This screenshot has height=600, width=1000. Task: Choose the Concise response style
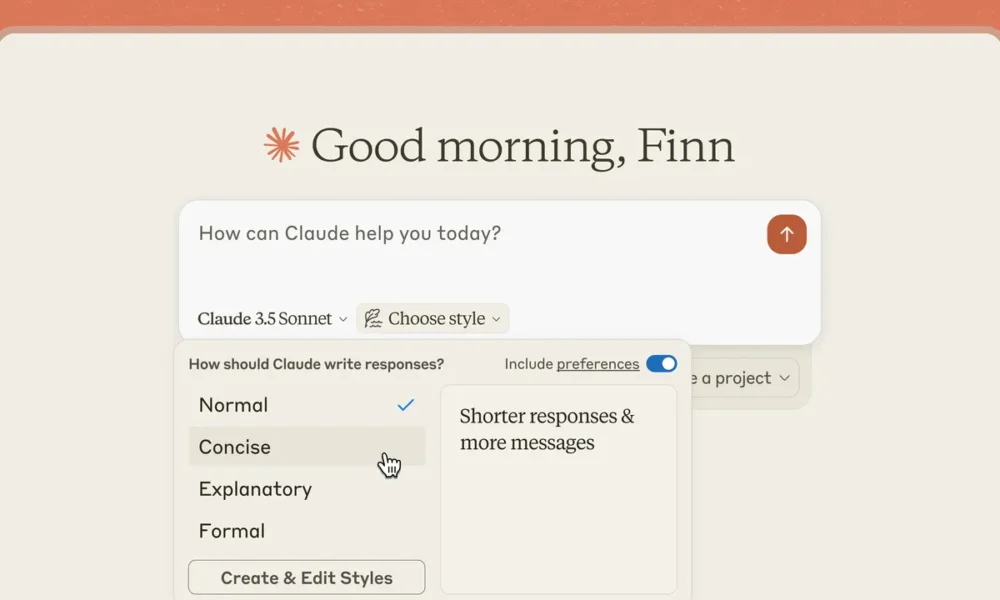coord(235,447)
